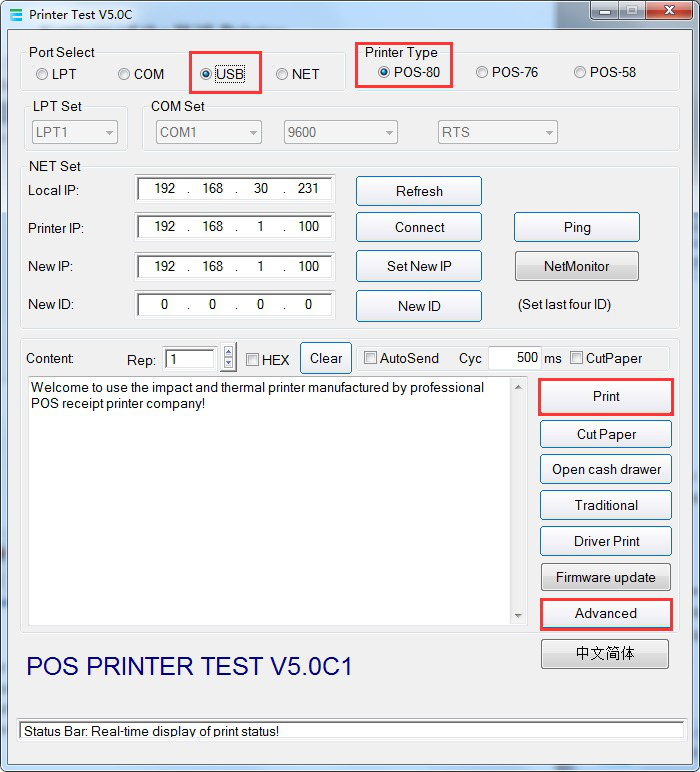Click the Driver Print button
The width and height of the screenshot is (700, 772).
606,541
